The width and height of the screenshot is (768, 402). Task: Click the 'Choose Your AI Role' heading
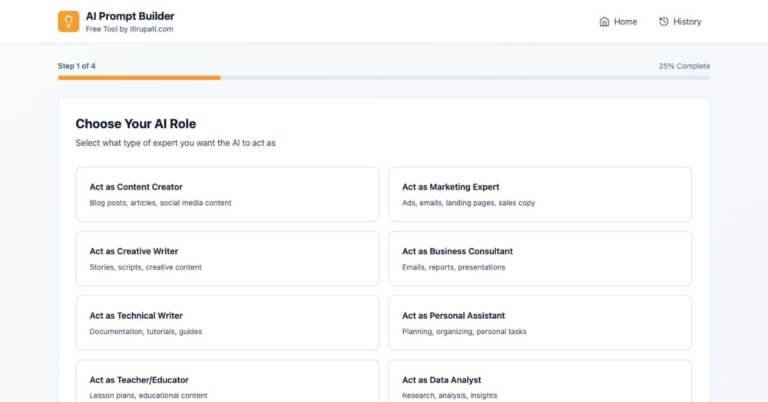(136, 124)
